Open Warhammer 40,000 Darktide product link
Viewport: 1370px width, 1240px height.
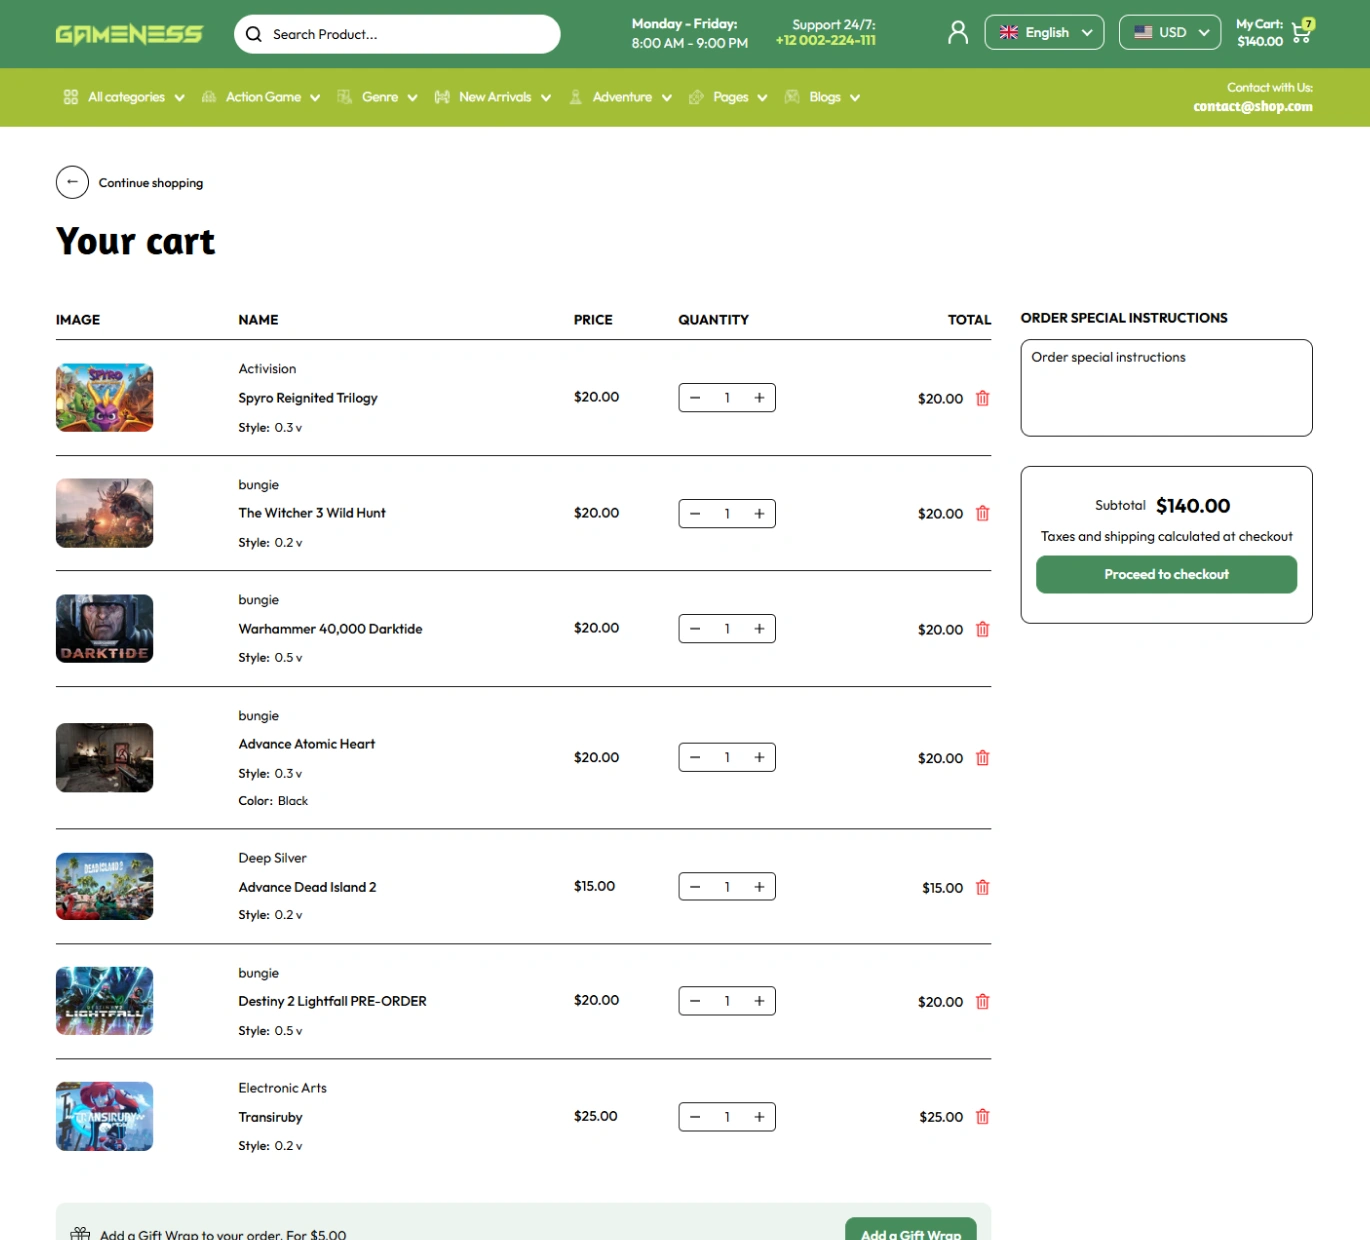tap(330, 629)
